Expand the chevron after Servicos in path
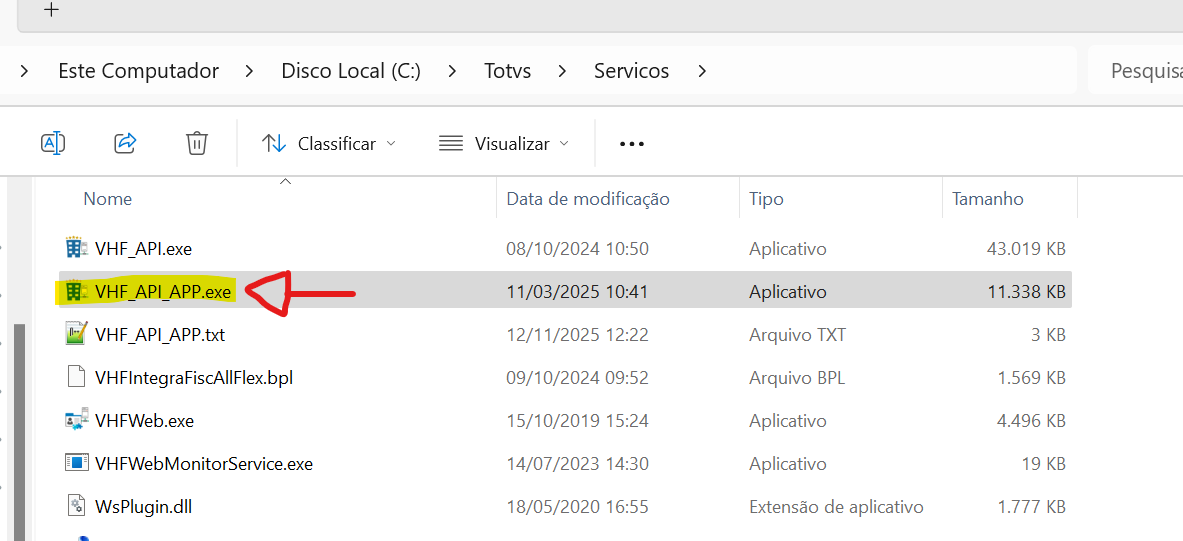The image size is (1183, 541). pos(702,71)
